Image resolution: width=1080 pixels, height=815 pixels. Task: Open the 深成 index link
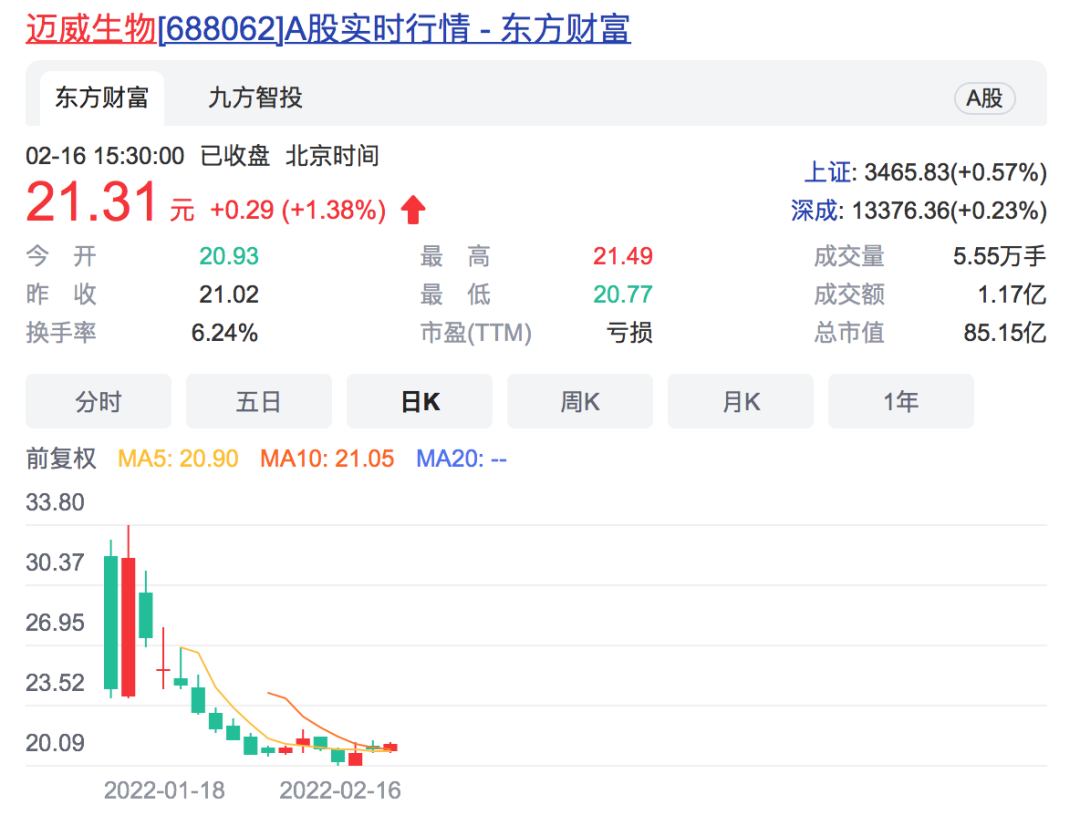tap(815, 211)
